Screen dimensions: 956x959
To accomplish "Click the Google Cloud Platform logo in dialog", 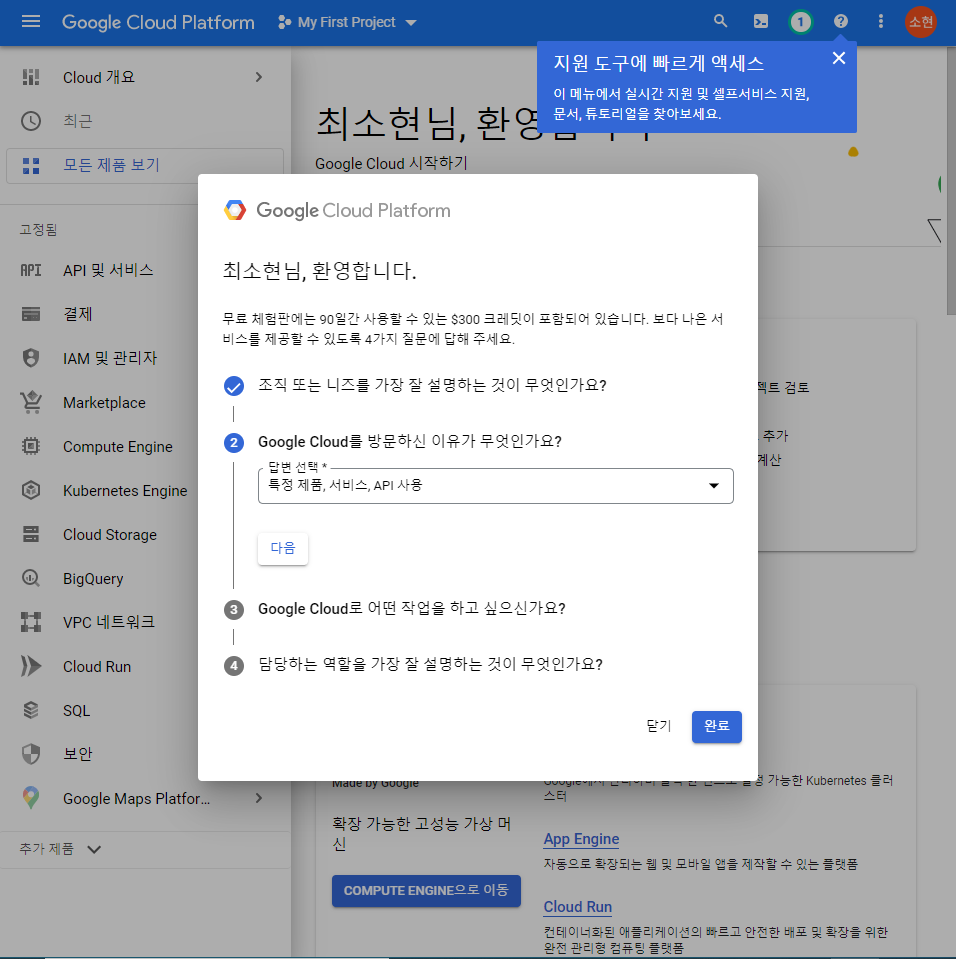I will pyautogui.click(x=337, y=210).
